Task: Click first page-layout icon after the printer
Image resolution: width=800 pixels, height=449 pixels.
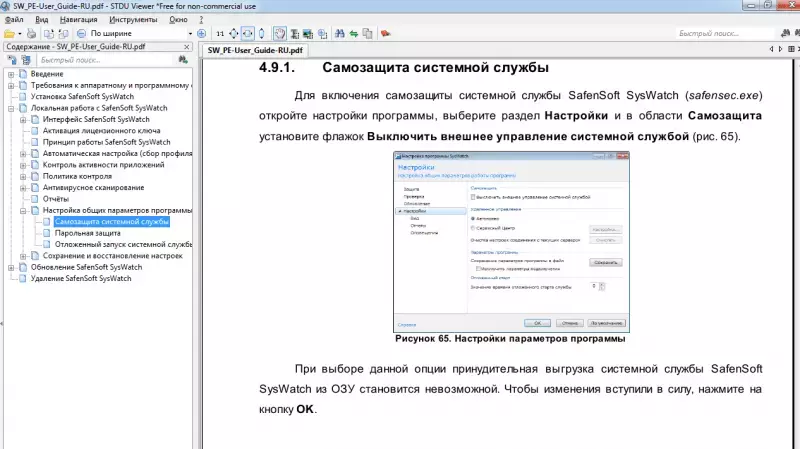Action: click(49, 34)
